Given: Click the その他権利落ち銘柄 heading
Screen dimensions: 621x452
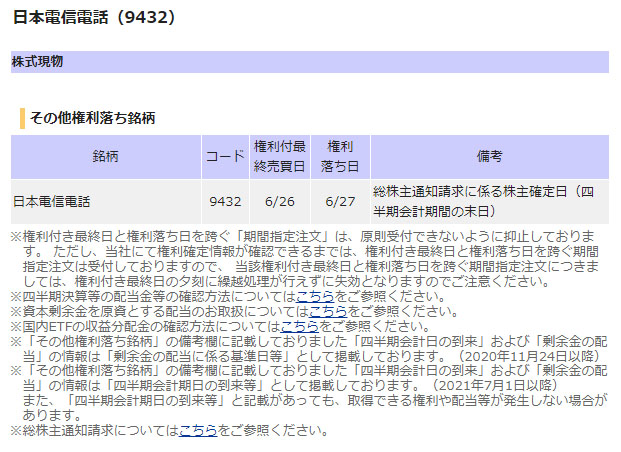Looking at the screenshot, I should click(x=92, y=117).
